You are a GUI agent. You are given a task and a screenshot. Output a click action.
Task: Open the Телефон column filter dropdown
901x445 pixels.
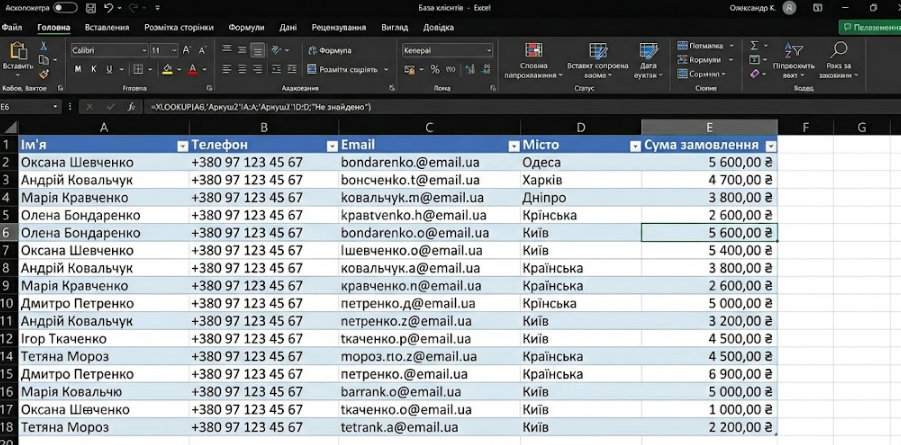(332, 146)
